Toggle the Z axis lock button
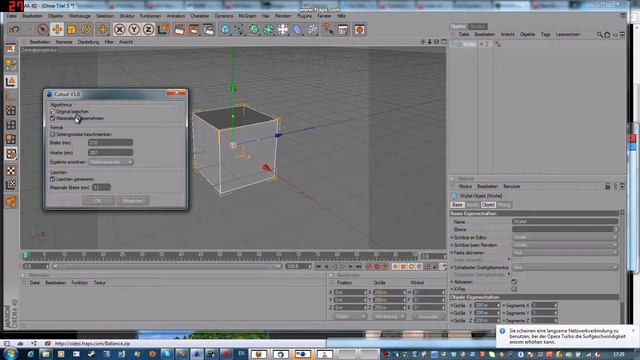The height and width of the screenshot is (360, 640). tap(148, 29)
